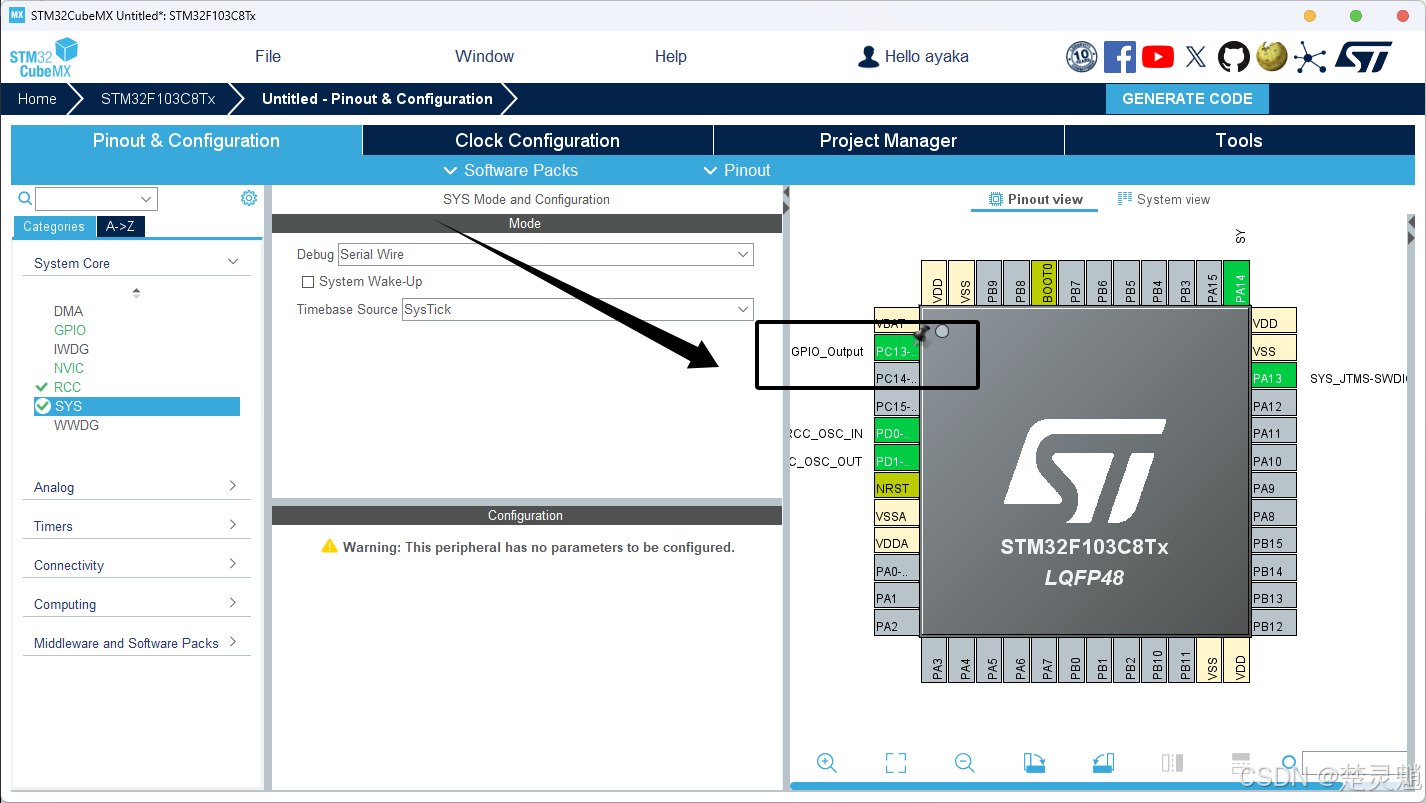
Task: Open the GitHub icon link
Action: 1233,57
